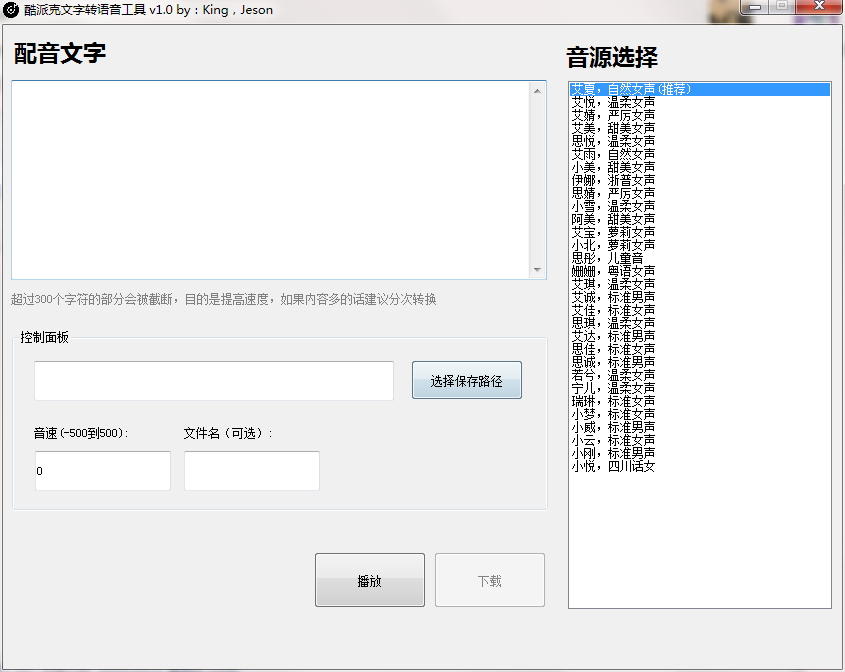
Task: Click the app icon in the title bar
Action: [x=12, y=10]
